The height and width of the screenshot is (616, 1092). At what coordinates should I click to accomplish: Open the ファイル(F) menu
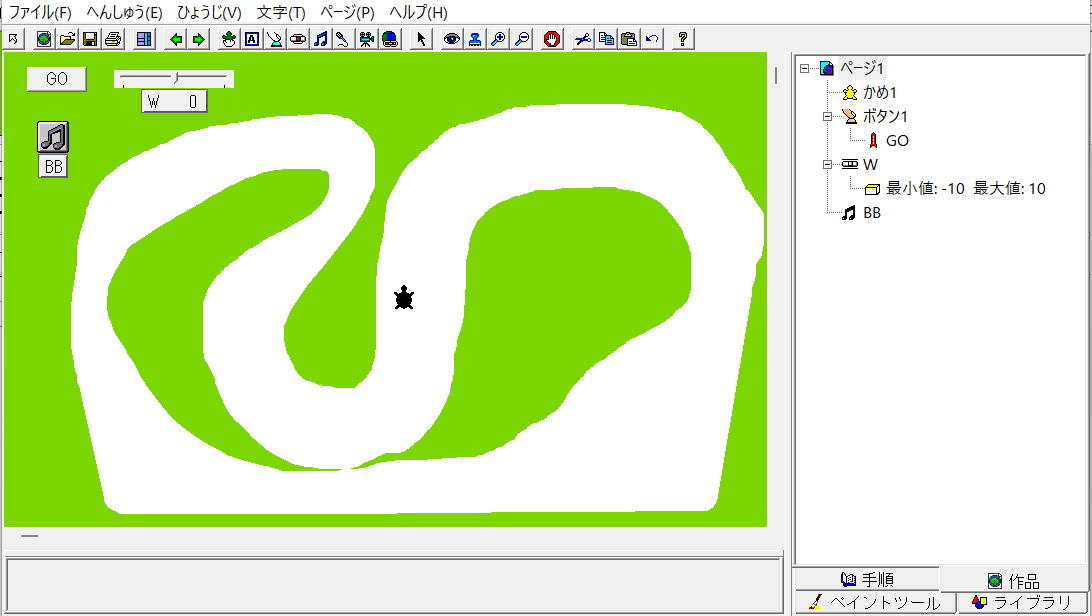click(x=40, y=13)
